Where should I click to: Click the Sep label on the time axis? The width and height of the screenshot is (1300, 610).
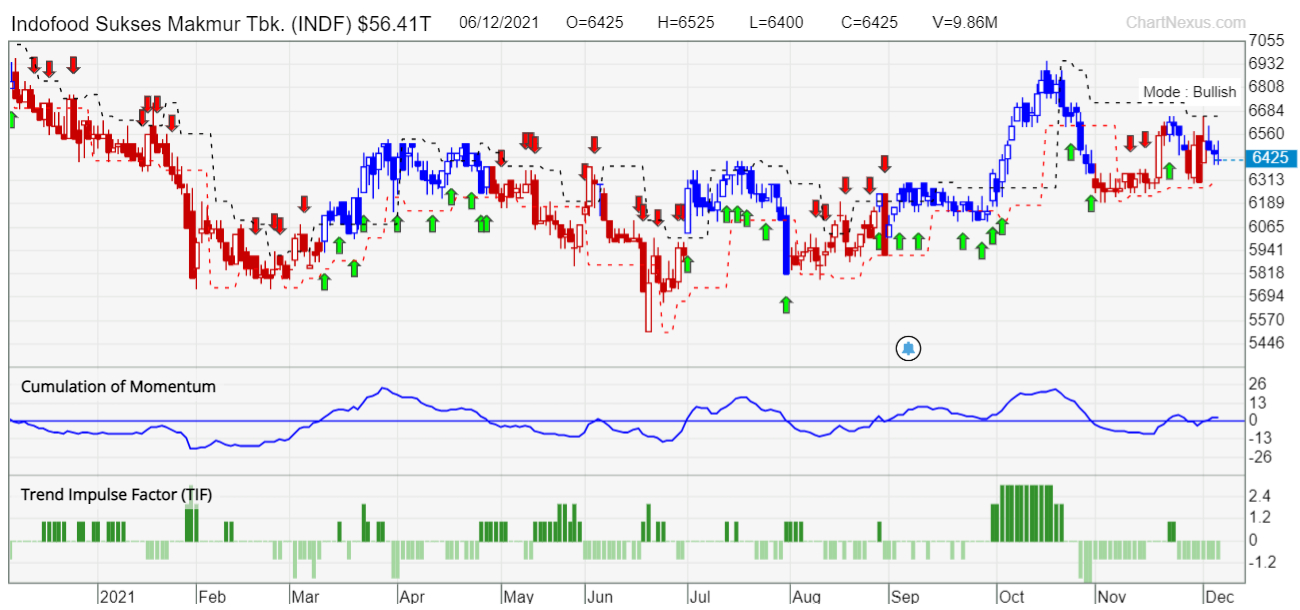[x=904, y=597]
